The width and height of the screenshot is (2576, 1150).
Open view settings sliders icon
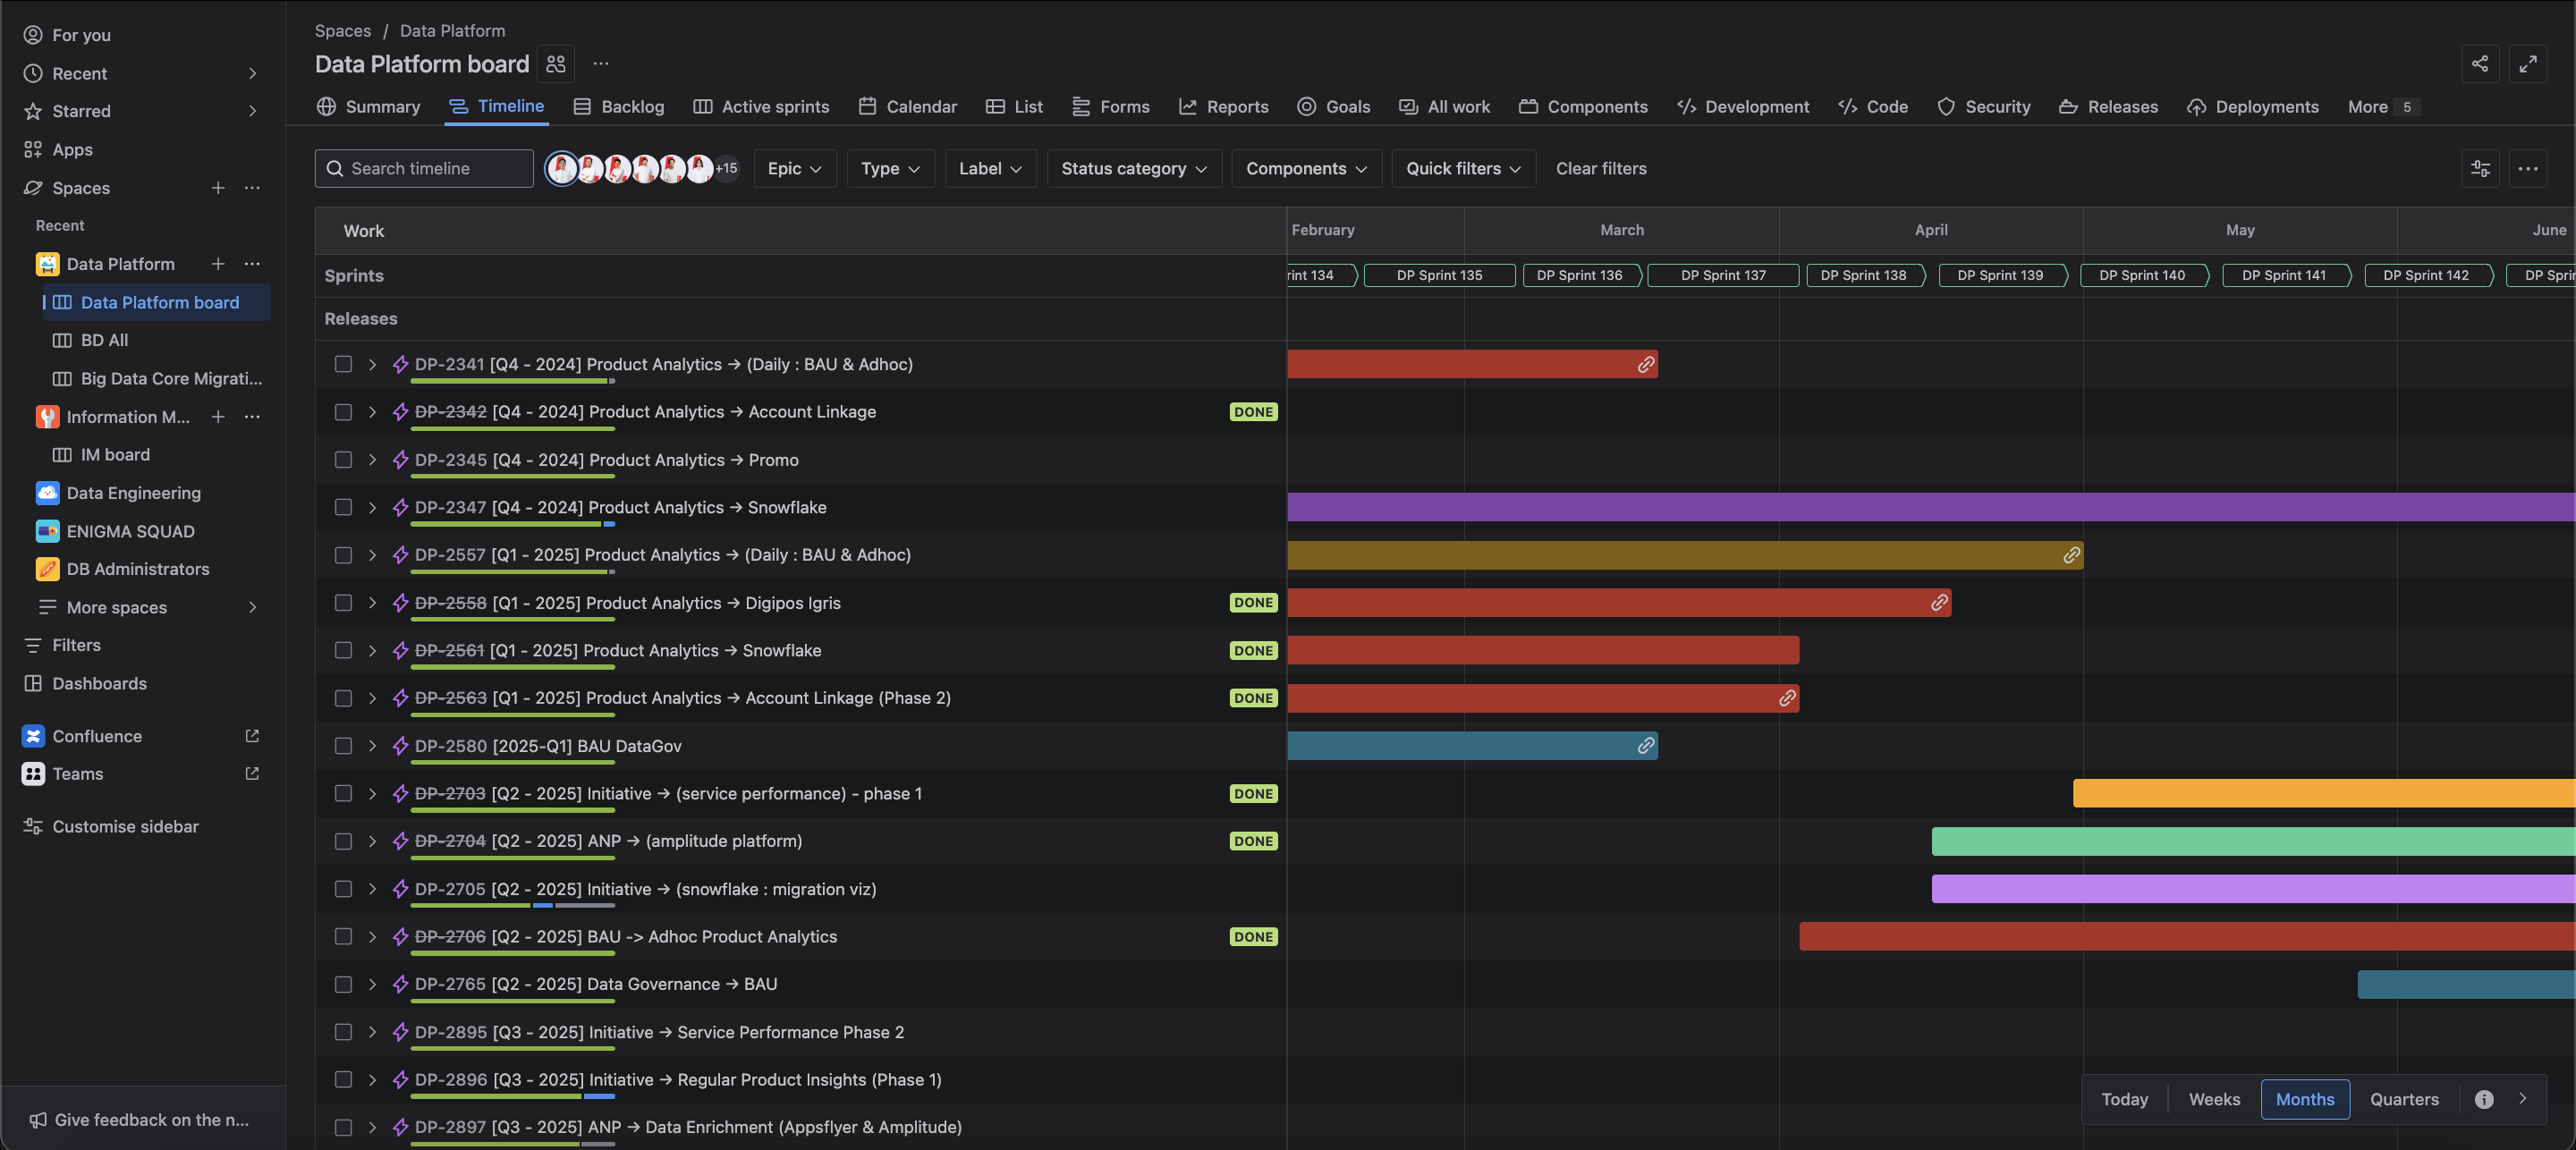point(2480,169)
